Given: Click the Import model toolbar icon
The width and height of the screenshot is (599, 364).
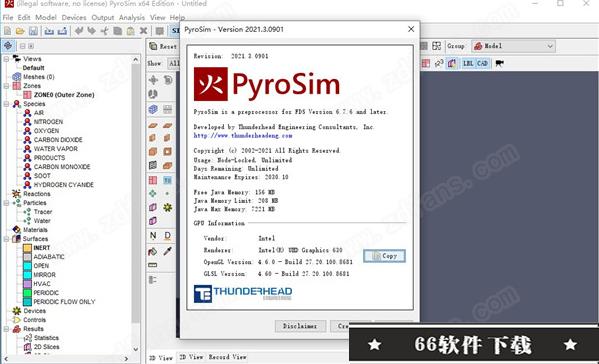Looking at the screenshot, I should (x=49, y=31).
